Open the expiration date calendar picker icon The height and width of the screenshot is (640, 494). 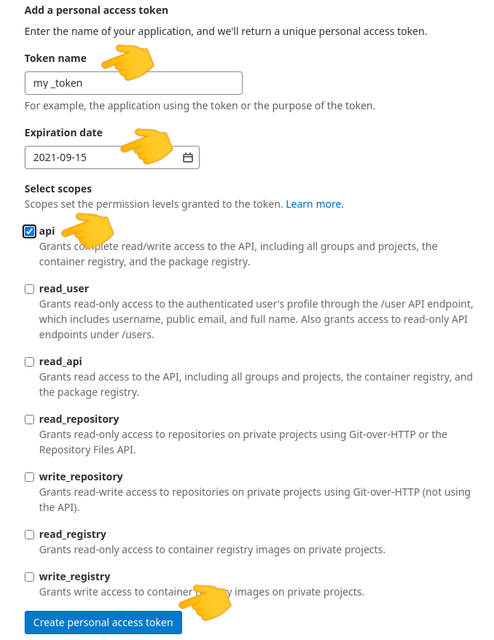coord(187,157)
